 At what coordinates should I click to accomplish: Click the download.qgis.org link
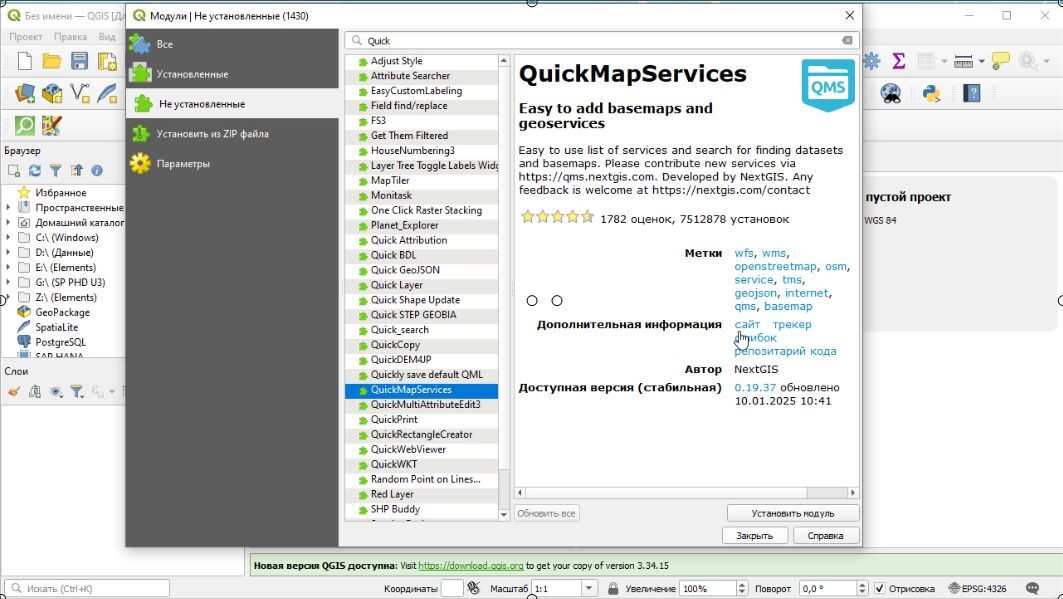(470, 565)
